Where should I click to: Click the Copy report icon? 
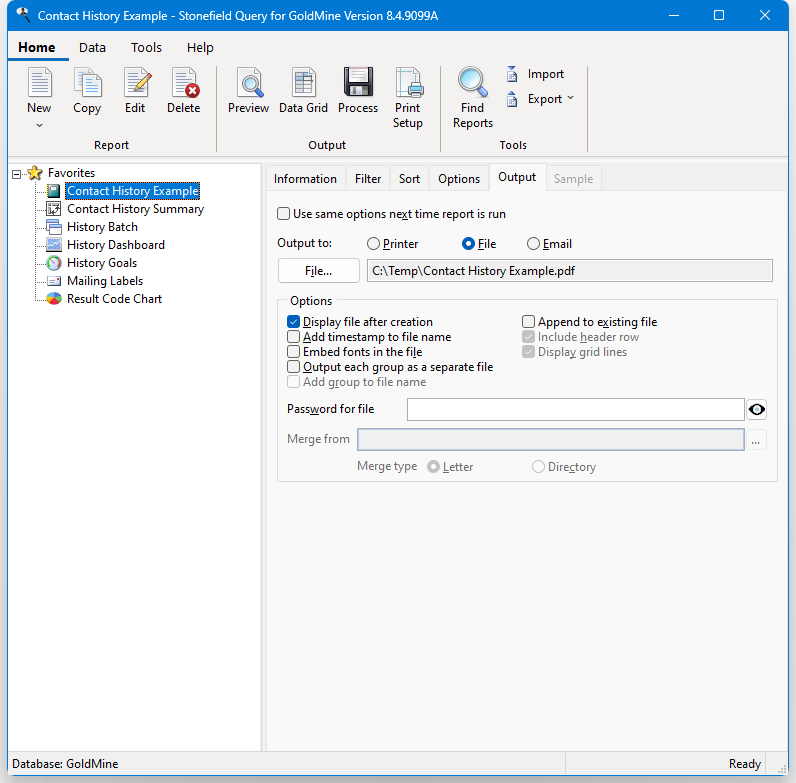[87, 82]
